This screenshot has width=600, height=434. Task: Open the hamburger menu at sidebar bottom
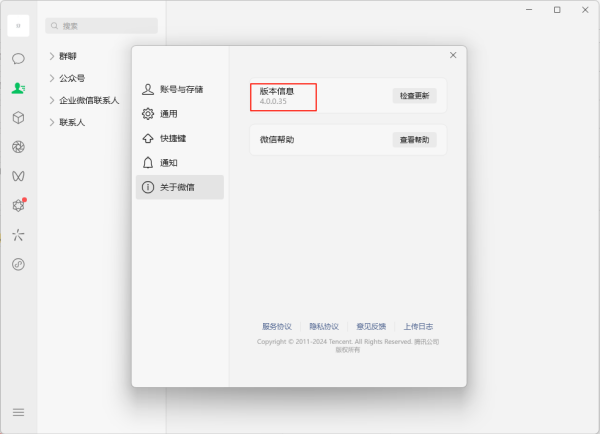pos(18,412)
